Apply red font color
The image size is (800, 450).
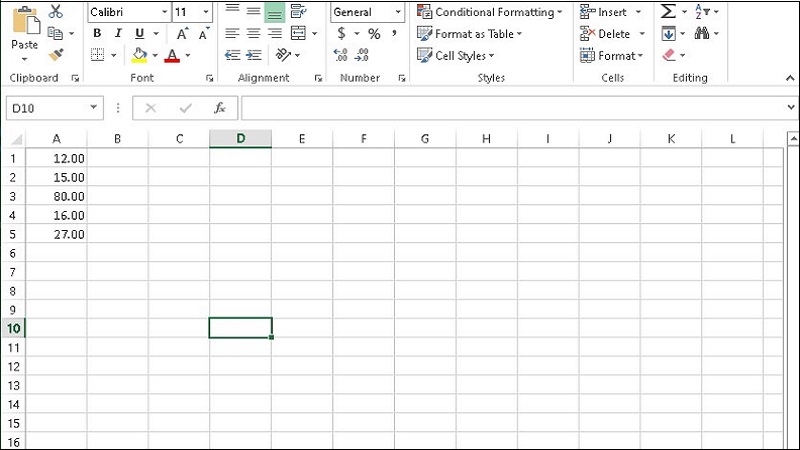(x=172, y=56)
